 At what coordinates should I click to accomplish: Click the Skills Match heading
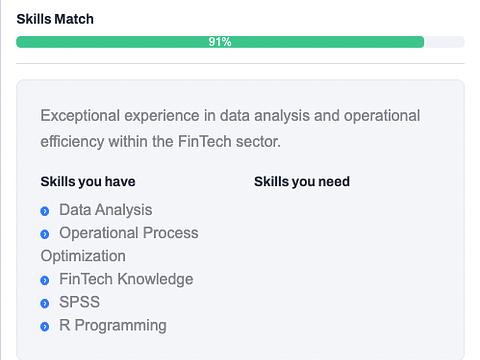[55, 19]
